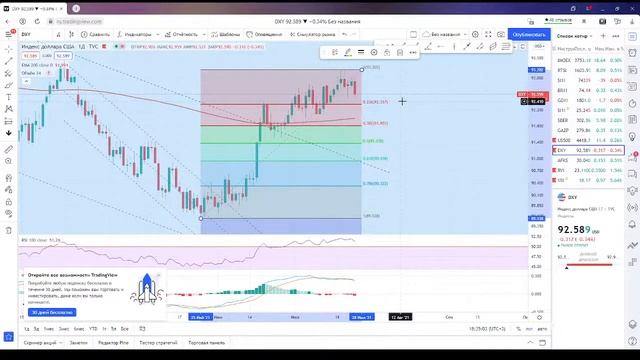Collapse the legend with small chevron button

point(26,82)
